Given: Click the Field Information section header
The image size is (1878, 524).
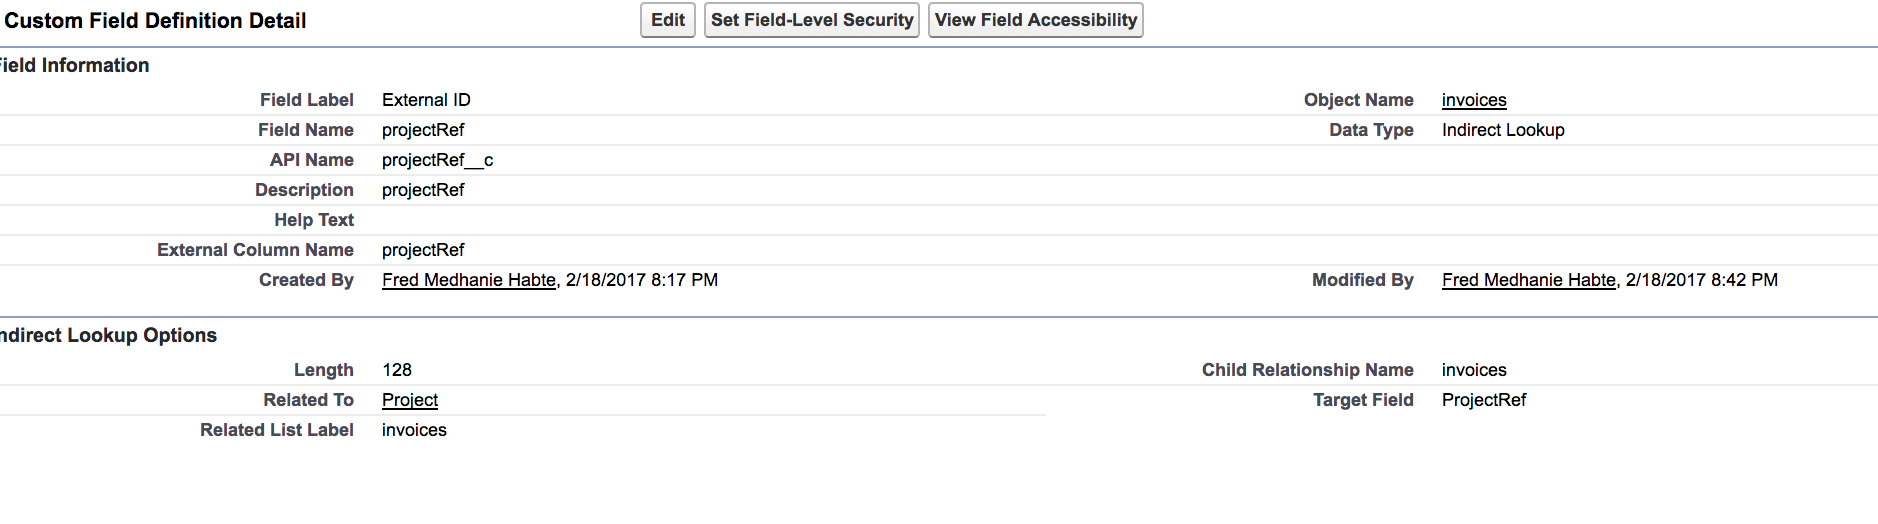Looking at the screenshot, I should 75,65.
